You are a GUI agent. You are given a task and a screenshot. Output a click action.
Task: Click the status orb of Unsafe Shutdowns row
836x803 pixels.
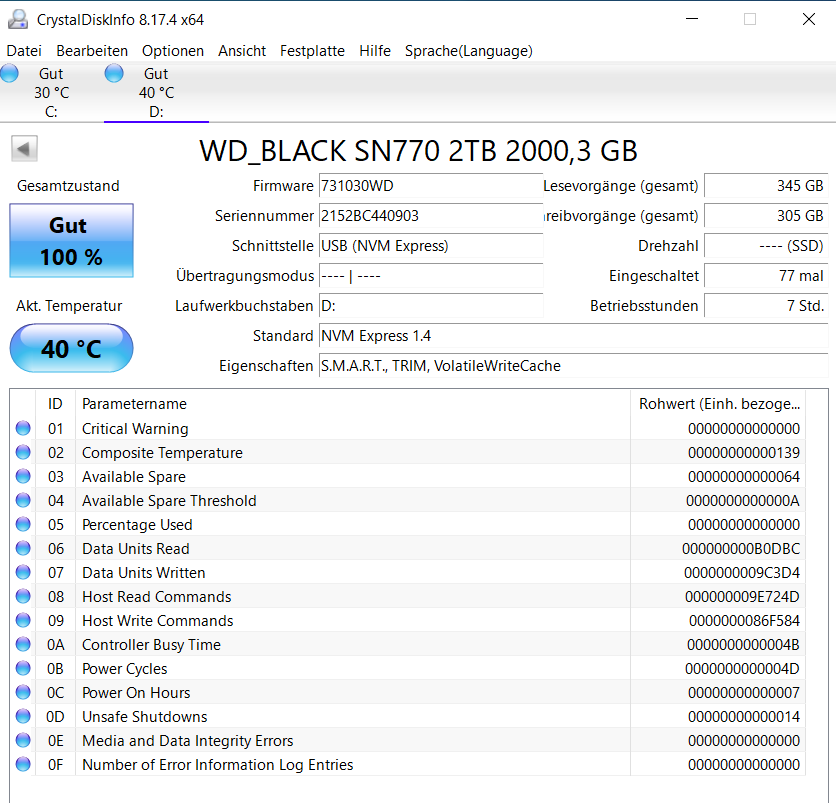point(23,716)
